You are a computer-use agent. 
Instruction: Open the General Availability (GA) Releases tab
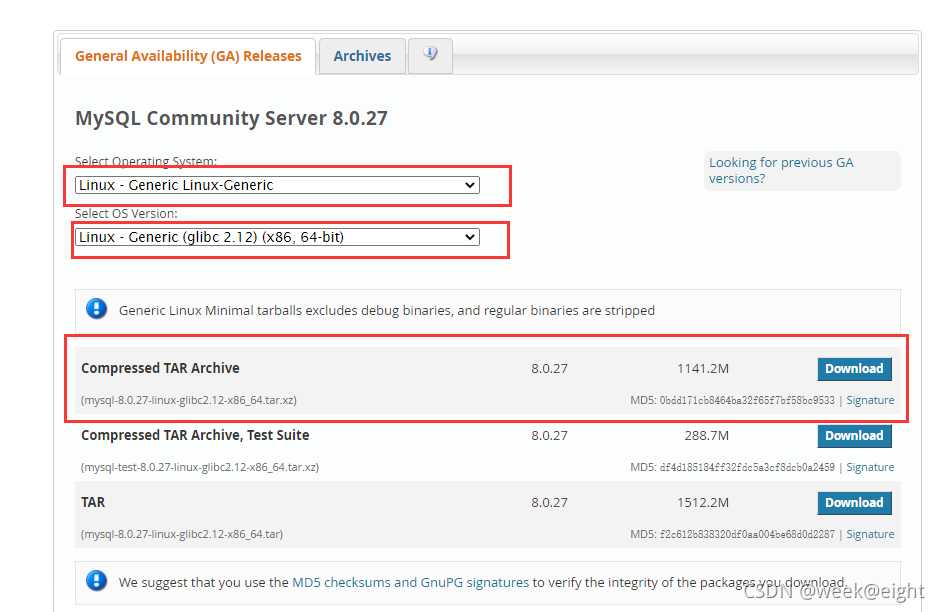coord(188,56)
